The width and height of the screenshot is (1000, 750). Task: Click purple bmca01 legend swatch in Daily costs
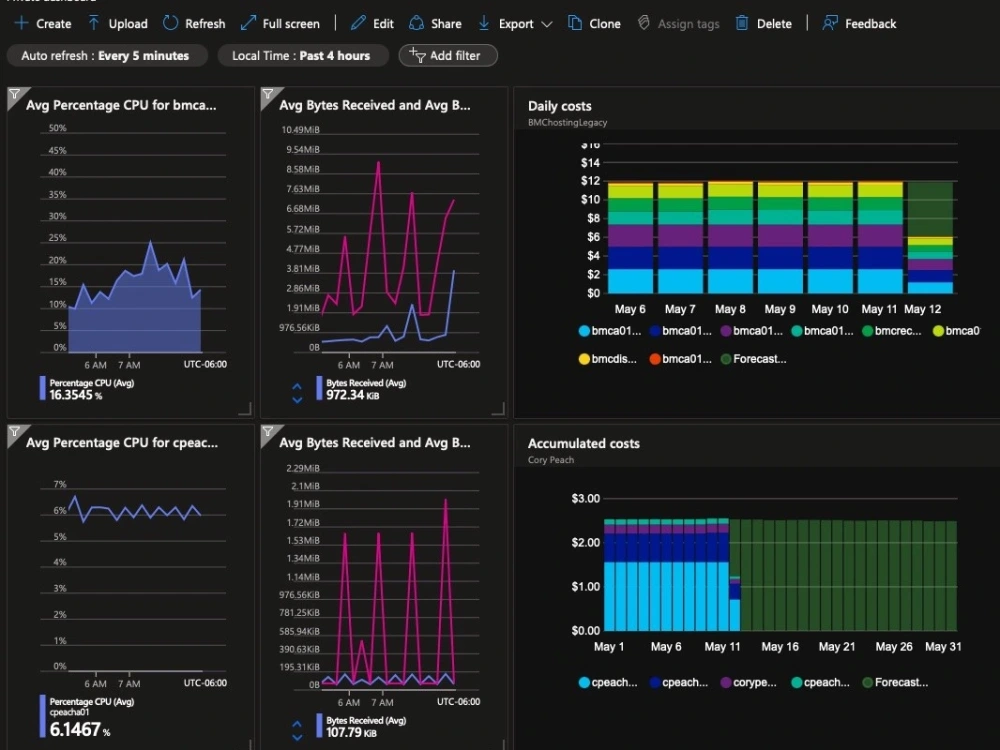click(725, 331)
